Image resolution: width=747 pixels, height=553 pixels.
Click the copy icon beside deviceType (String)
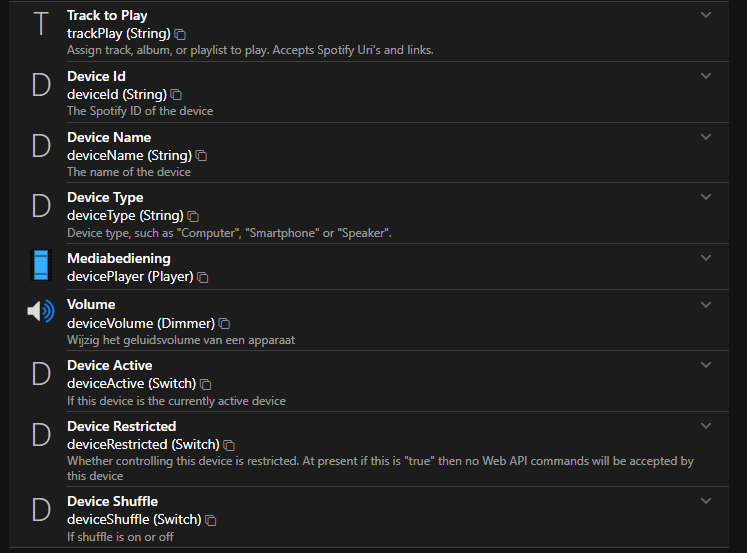pyautogui.click(x=193, y=216)
